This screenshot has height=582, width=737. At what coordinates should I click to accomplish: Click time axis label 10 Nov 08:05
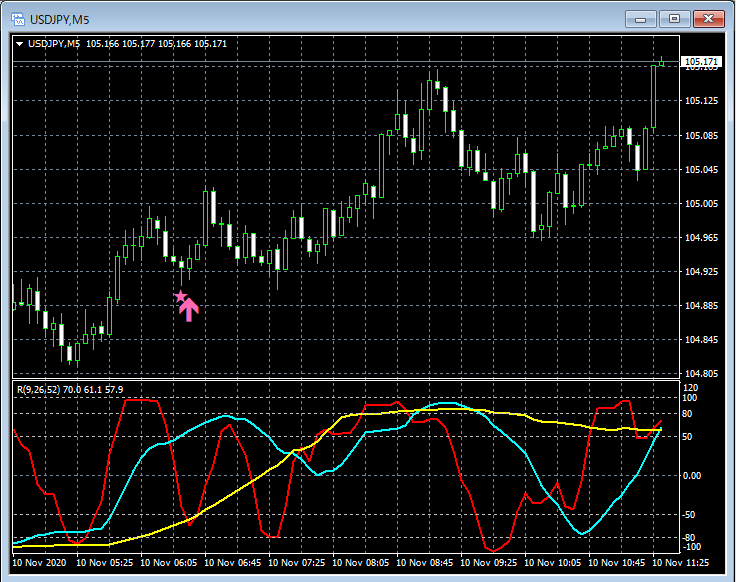point(361,562)
